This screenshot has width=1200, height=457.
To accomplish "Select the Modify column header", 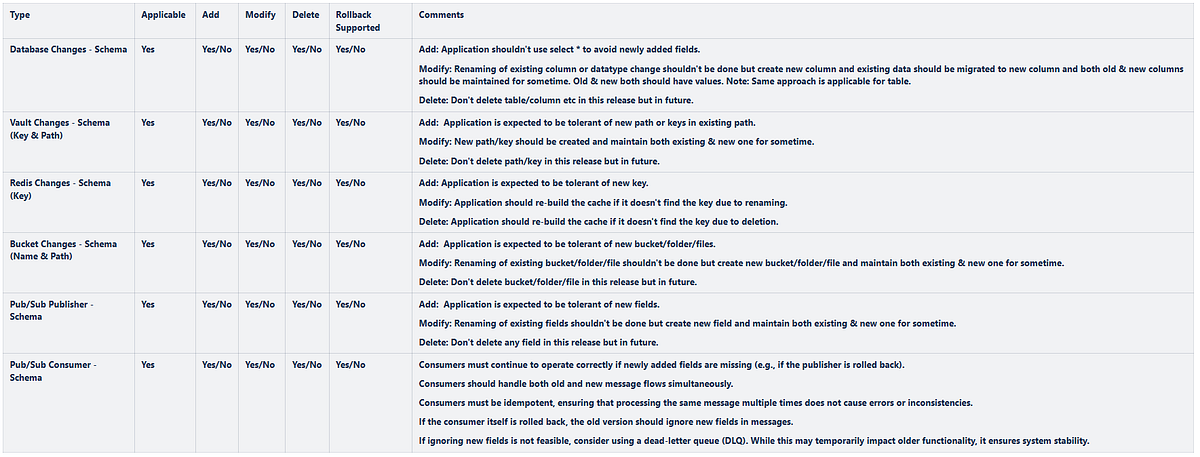I will 260,16.
